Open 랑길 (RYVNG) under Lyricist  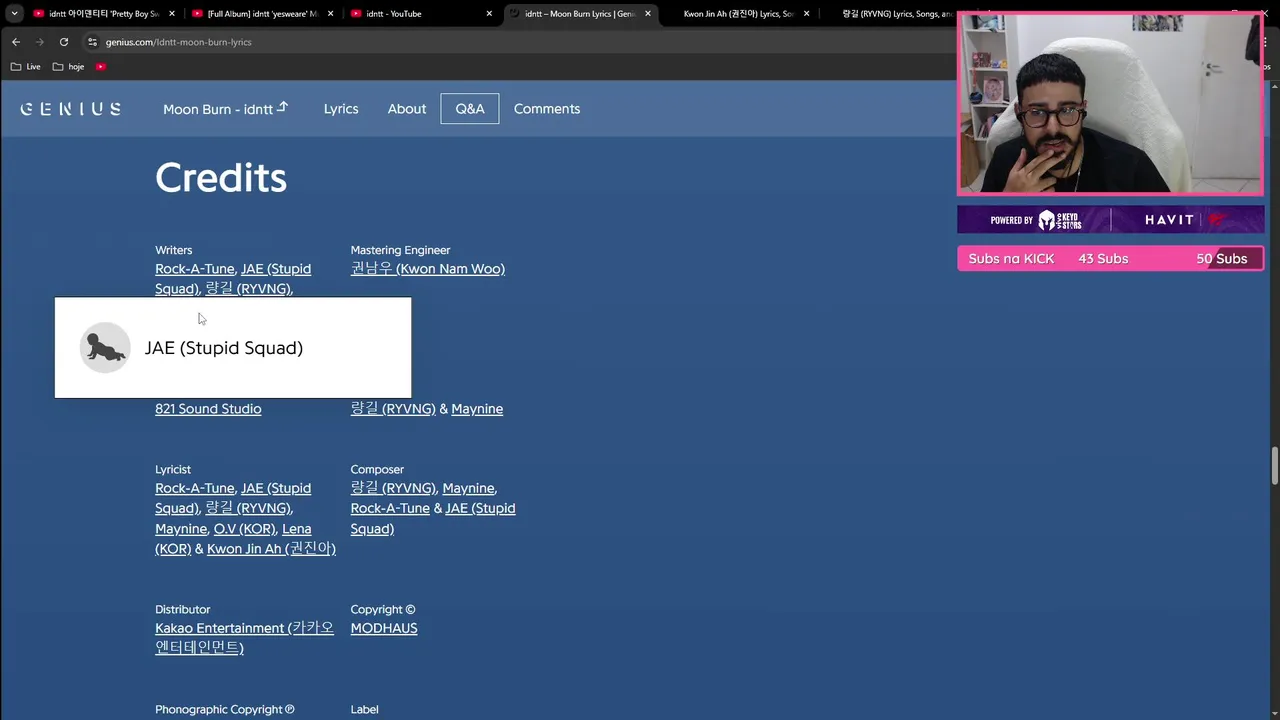tap(247, 508)
